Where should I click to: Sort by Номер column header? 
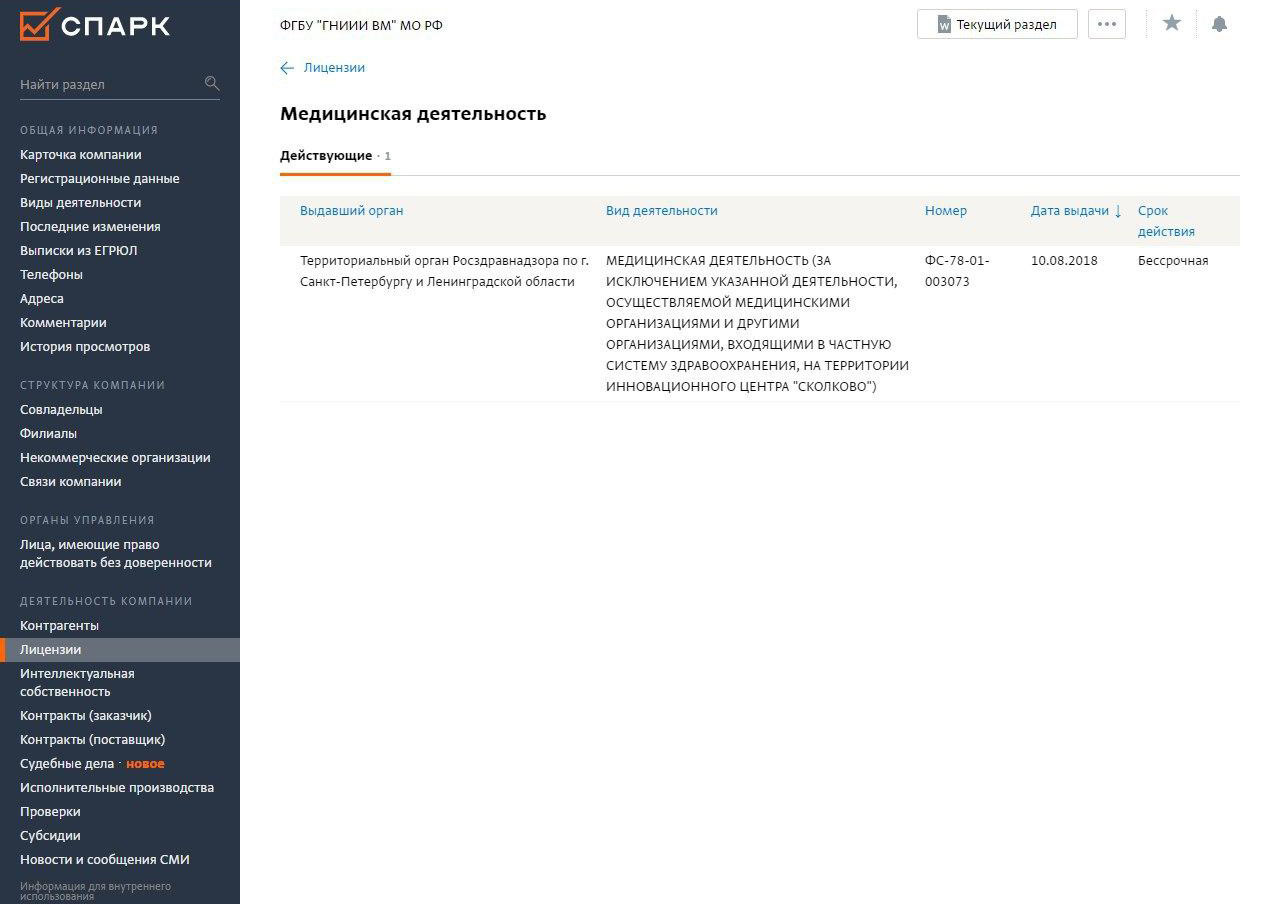946,211
